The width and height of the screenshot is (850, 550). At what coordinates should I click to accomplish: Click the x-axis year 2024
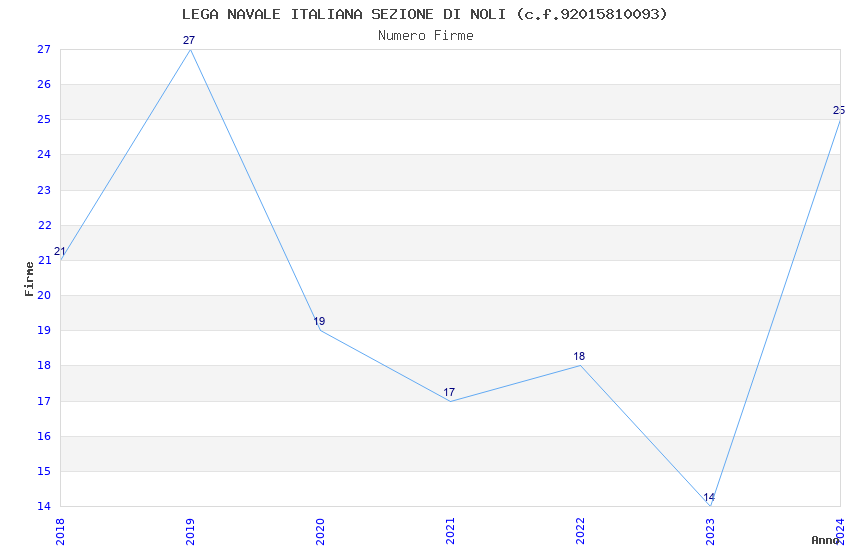pos(841,531)
